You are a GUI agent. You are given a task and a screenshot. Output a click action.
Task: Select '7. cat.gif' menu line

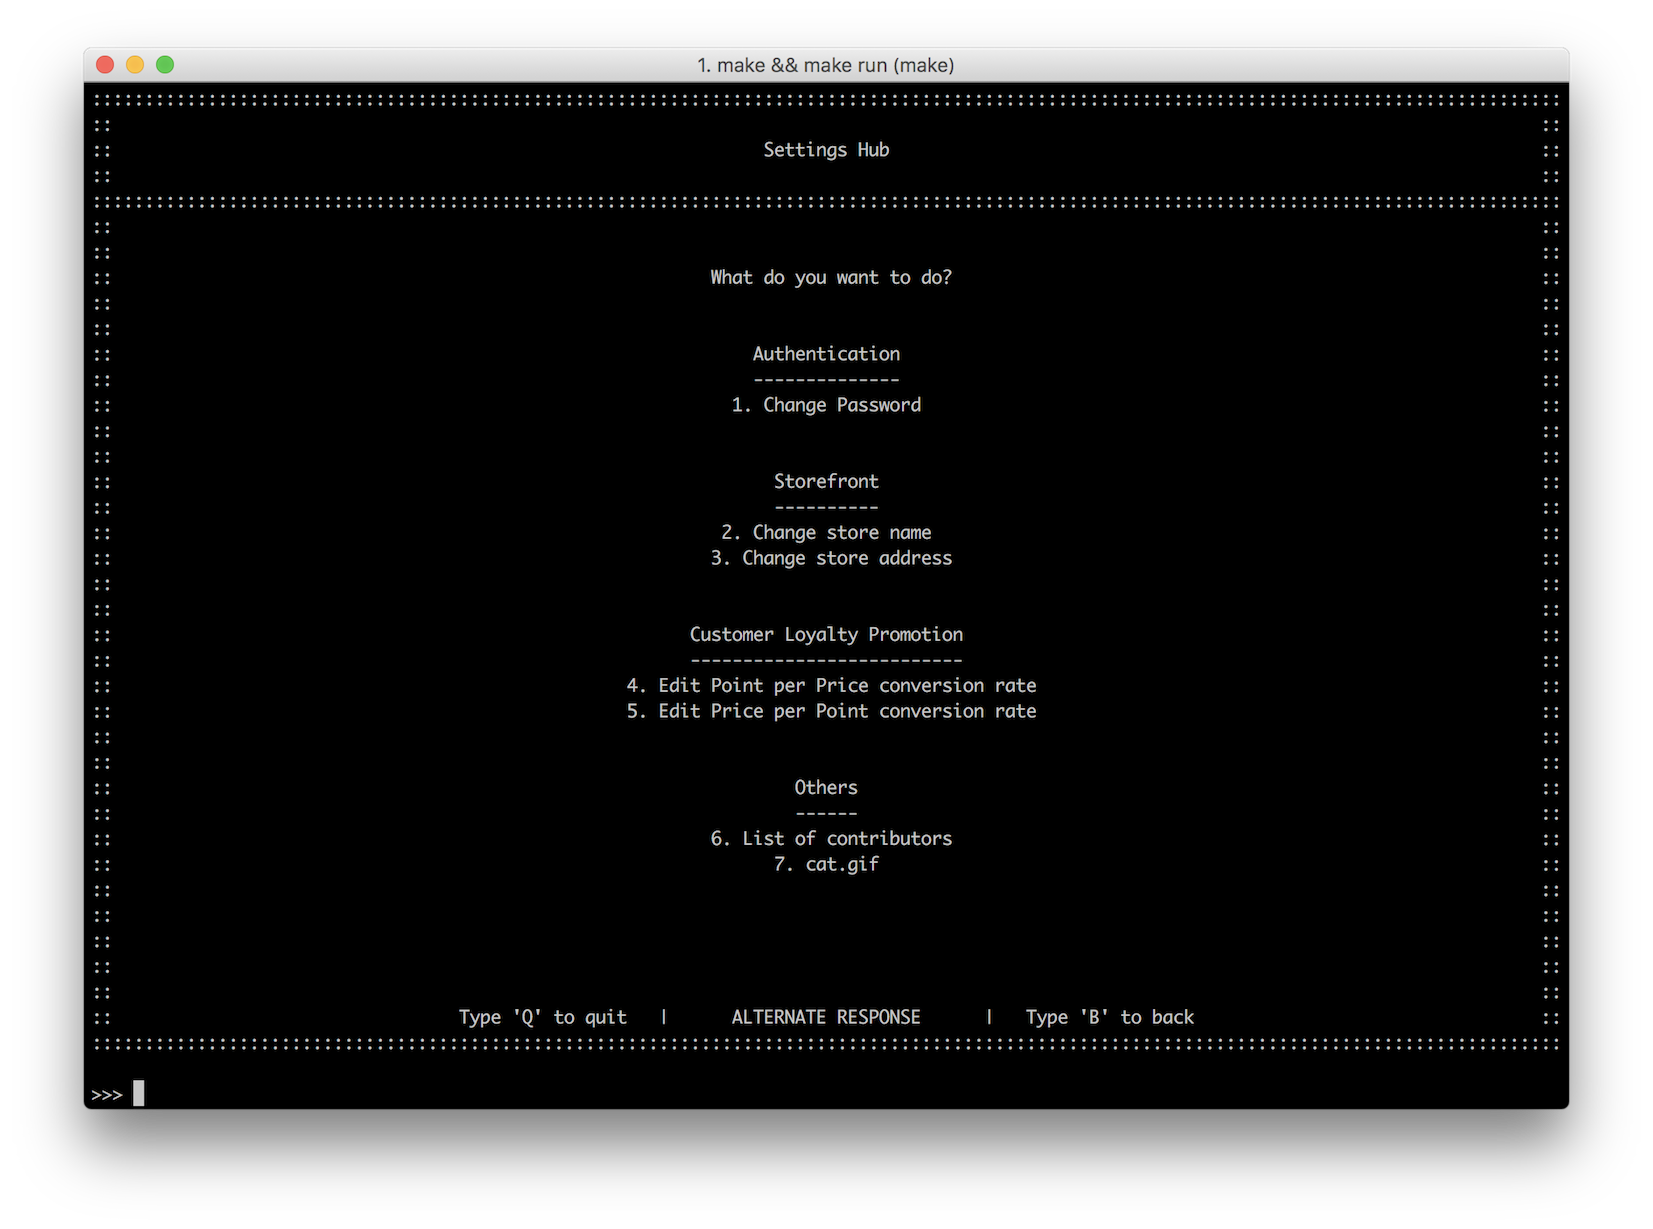826,864
